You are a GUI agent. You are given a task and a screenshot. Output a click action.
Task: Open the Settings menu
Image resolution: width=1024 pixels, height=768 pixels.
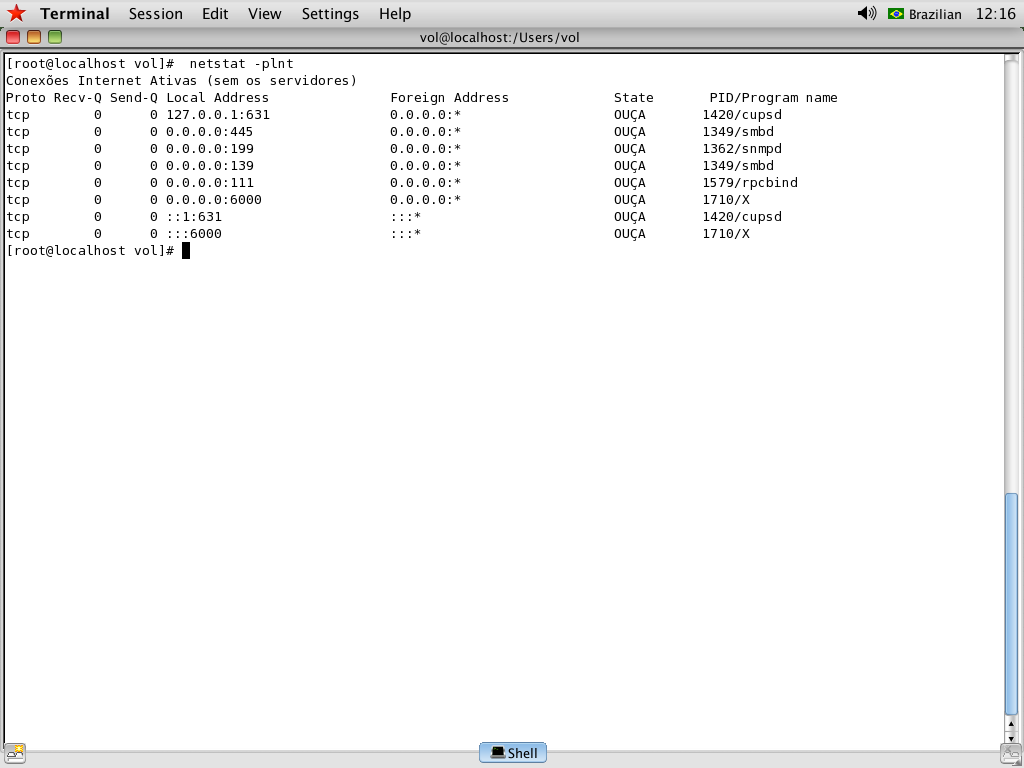coord(330,14)
